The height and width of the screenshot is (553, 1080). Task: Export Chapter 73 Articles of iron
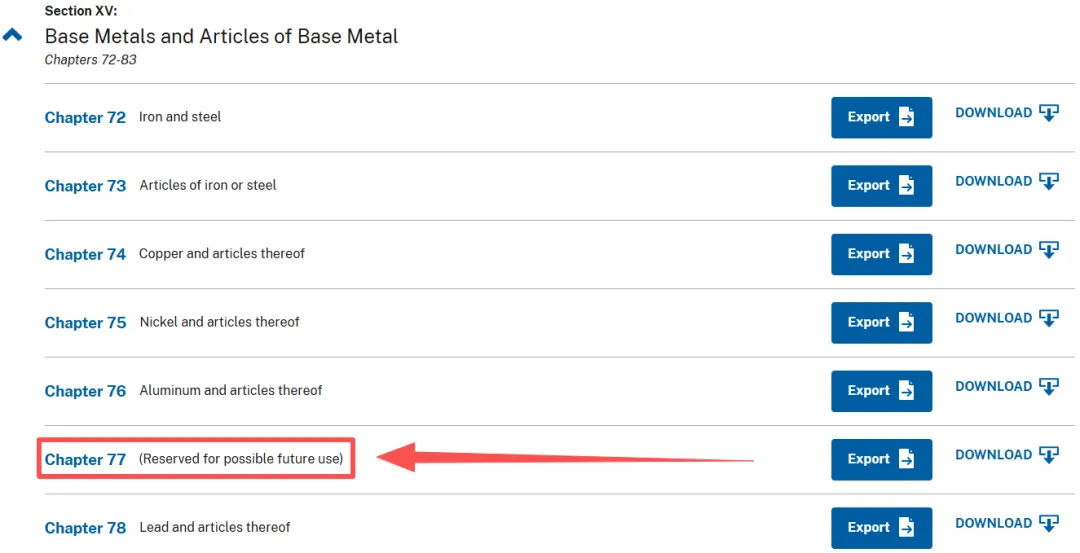pos(881,186)
